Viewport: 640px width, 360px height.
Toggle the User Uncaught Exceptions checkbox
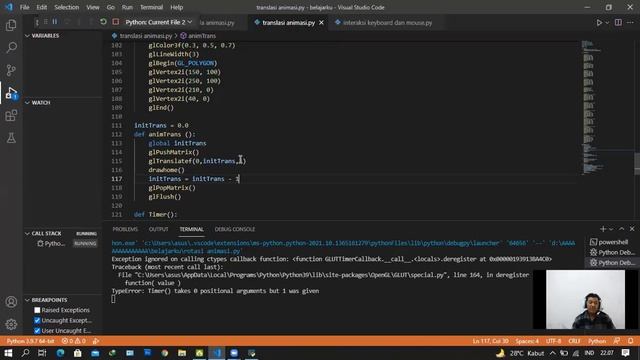pyautogui.click(x=37, y=331)
